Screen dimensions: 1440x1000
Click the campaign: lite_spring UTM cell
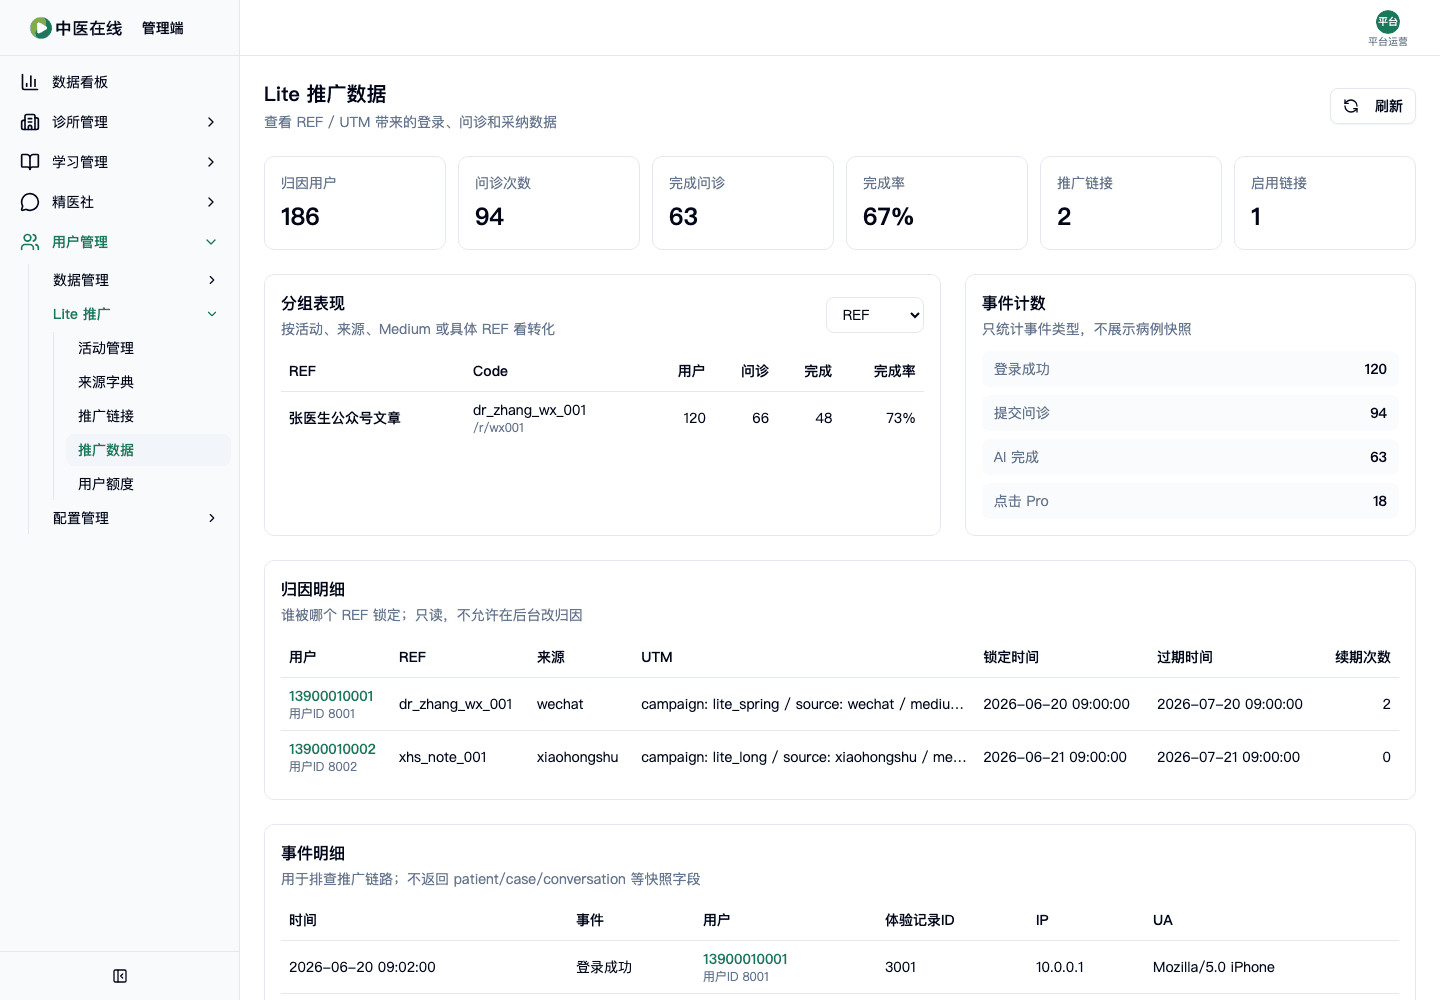pos(802,704)
